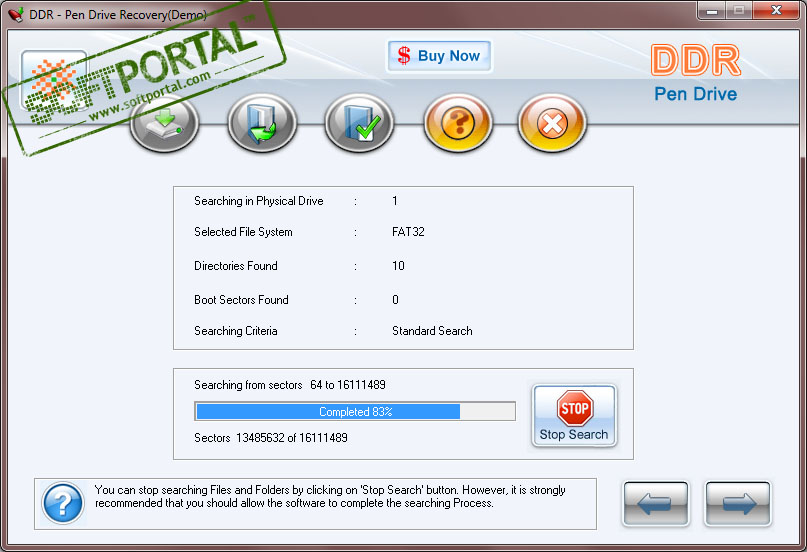Click the blue book with green arrow icon

click(262, 123)
